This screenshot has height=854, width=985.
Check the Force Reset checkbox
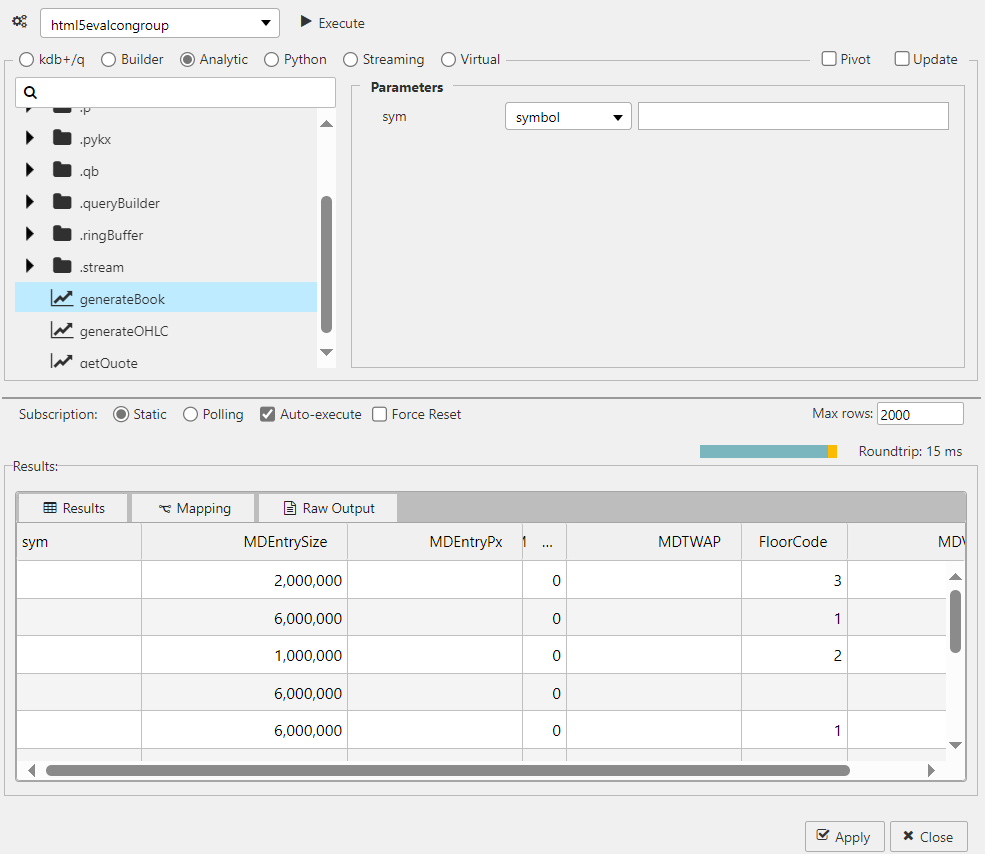point(380,414)
